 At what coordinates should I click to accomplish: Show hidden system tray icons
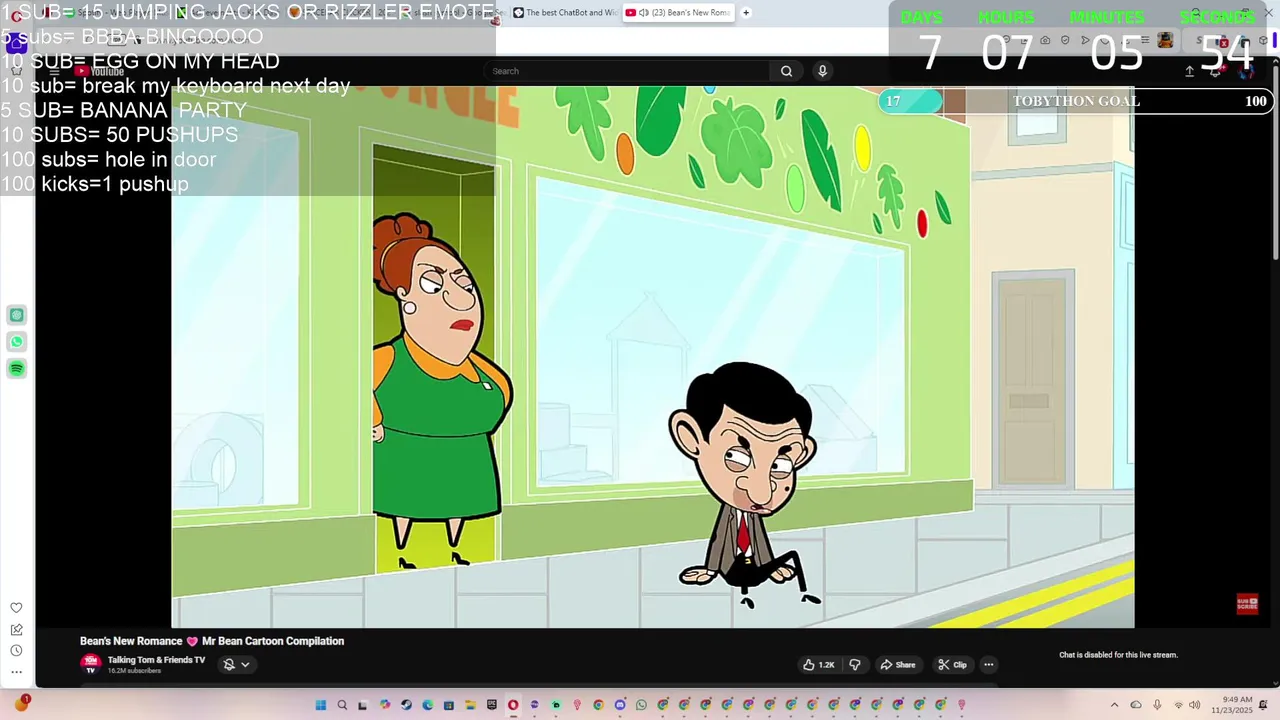[x=1114, y=705]
